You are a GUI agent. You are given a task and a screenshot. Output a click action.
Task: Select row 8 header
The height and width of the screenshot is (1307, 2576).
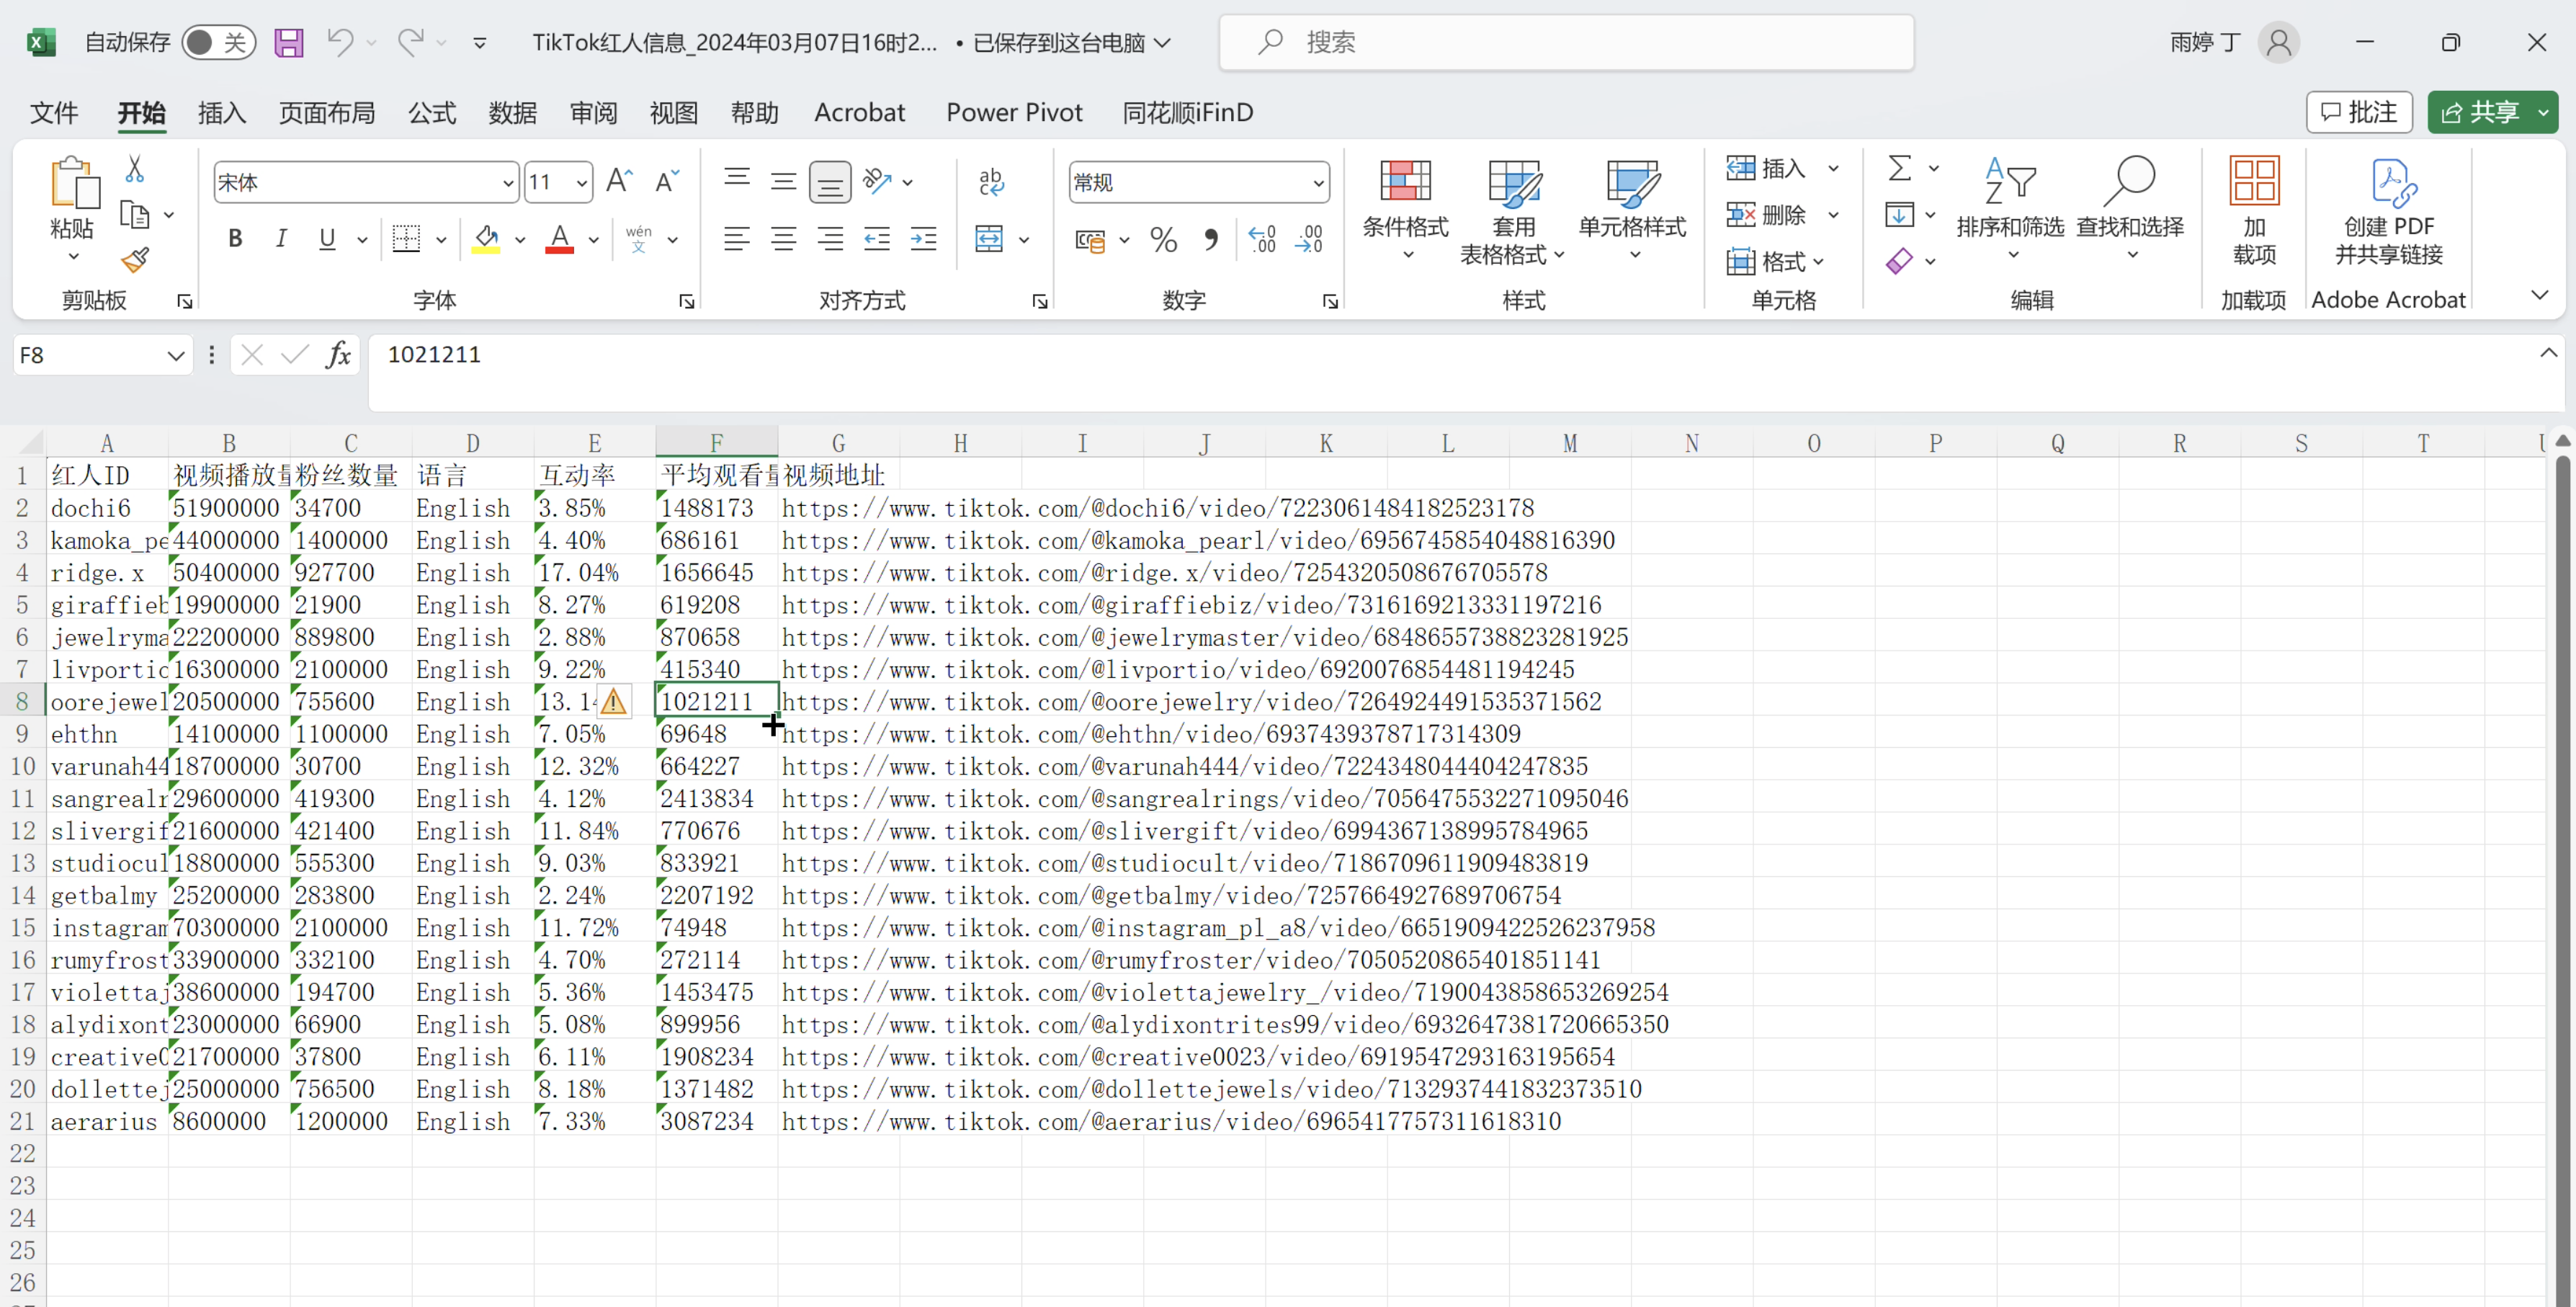[x=22, y=701]
